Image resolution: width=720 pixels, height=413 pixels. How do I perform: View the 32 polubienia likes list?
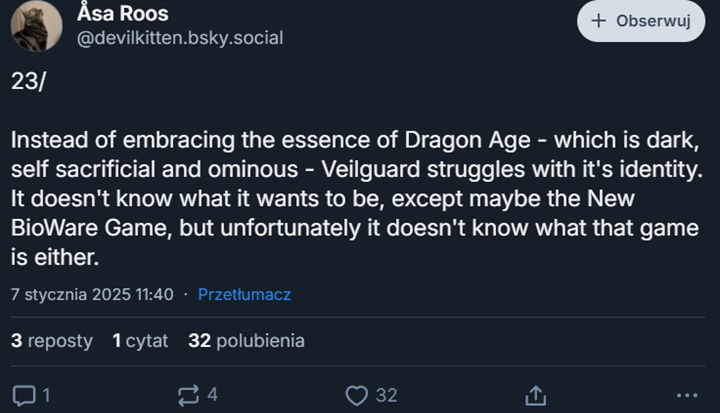246,341
